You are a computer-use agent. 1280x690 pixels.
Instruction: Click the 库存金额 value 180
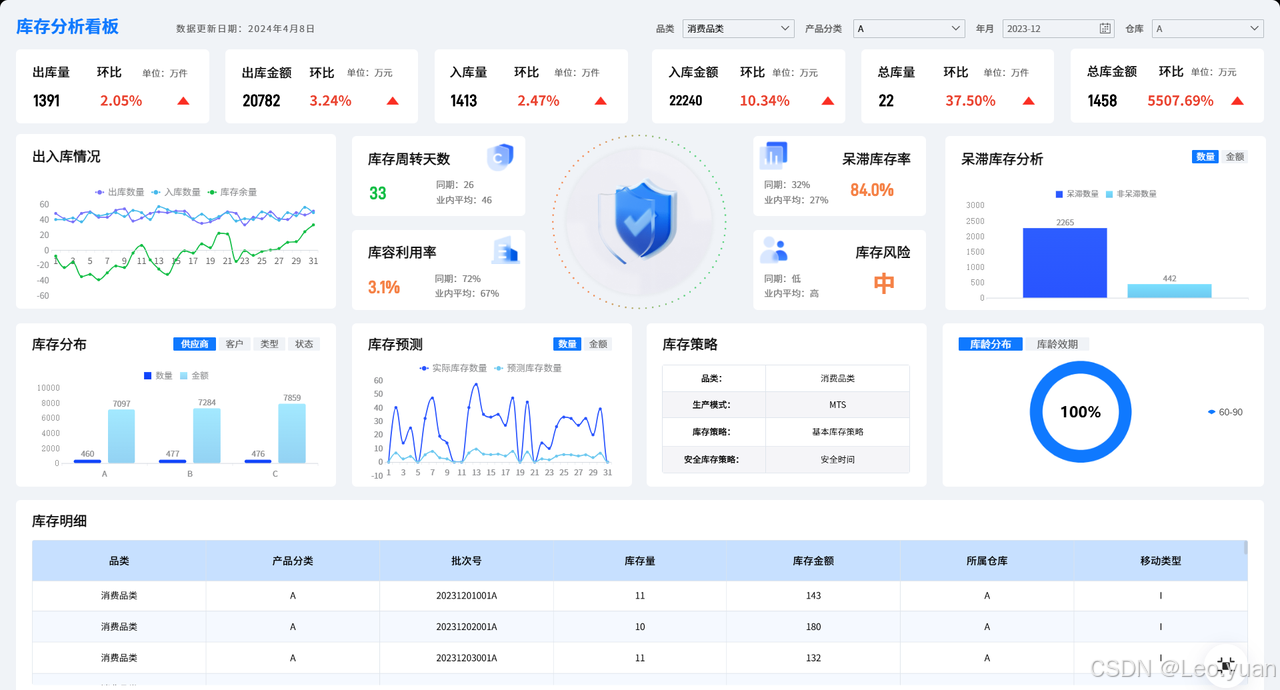coord(813,627)
